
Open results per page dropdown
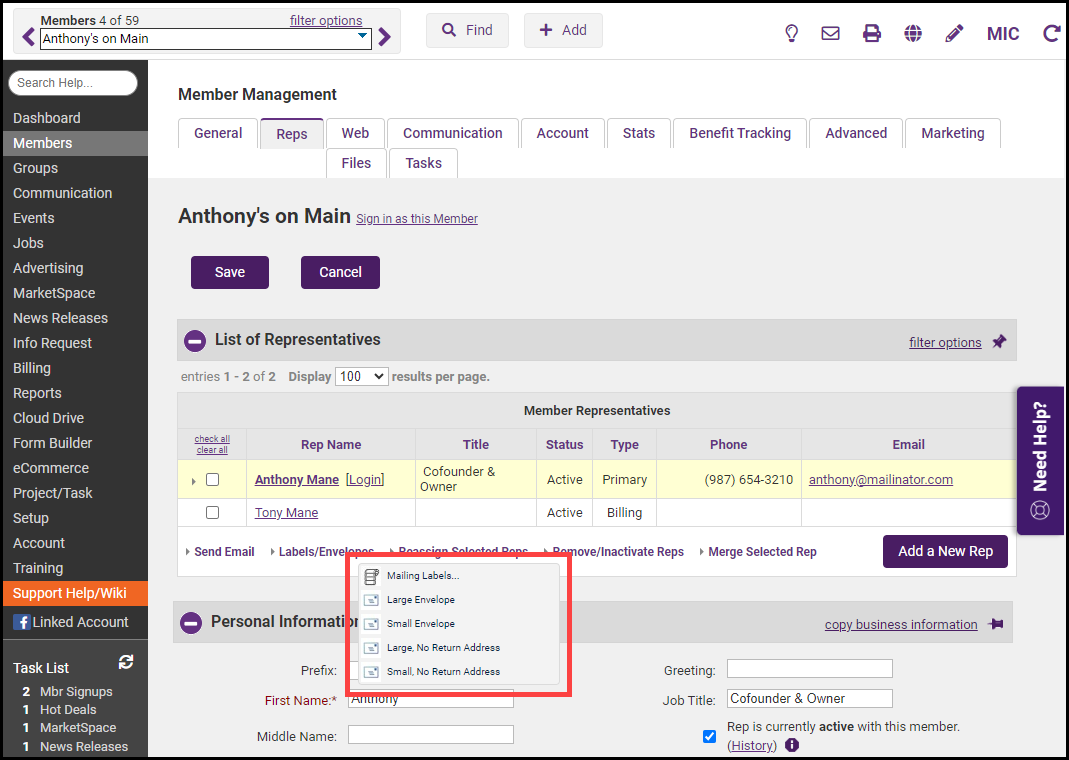362,377
